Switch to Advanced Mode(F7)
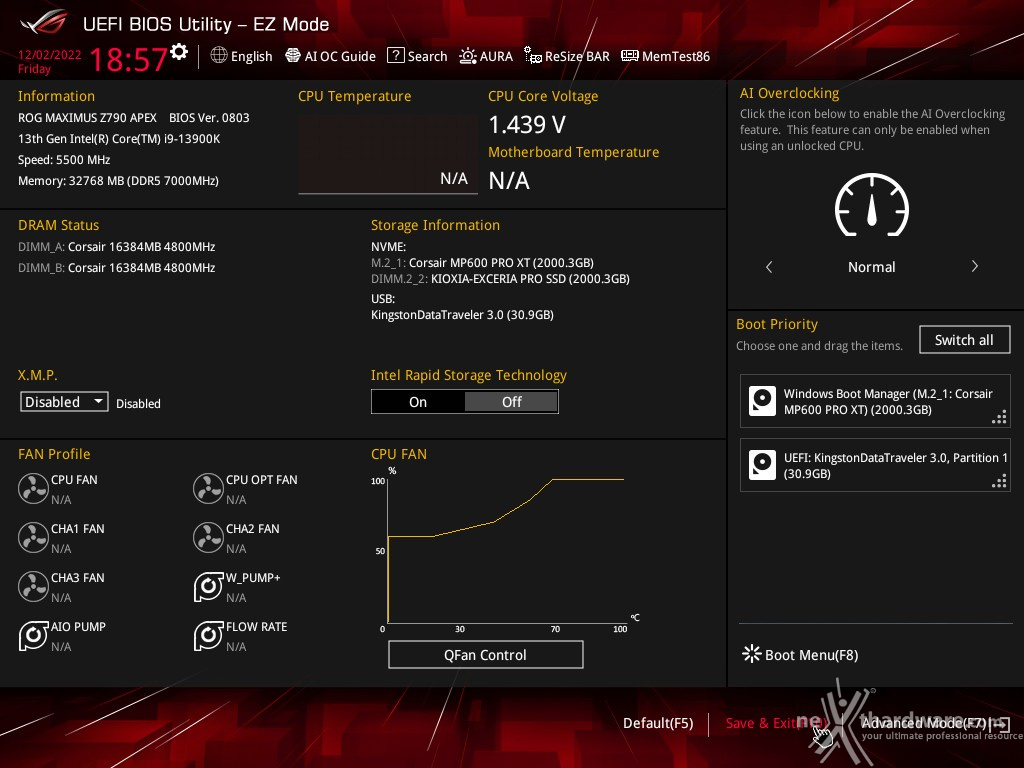This screenshot has height=768, width=1024. 935,723
